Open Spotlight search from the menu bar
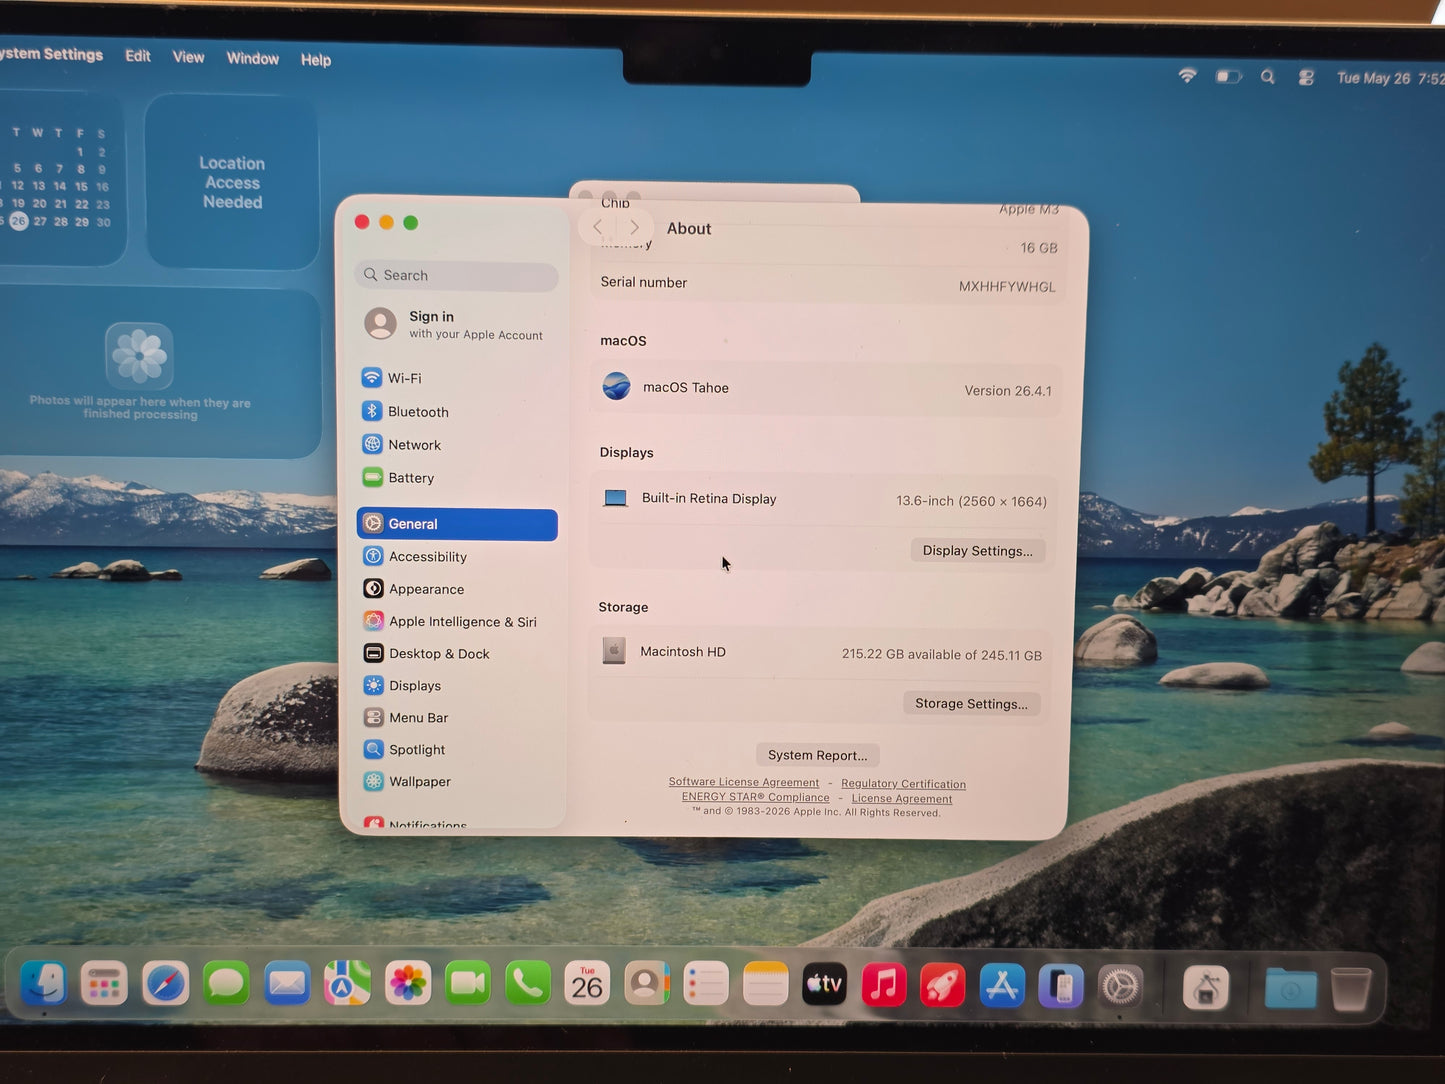The image size is (1445, 1084). (1268, 77)
